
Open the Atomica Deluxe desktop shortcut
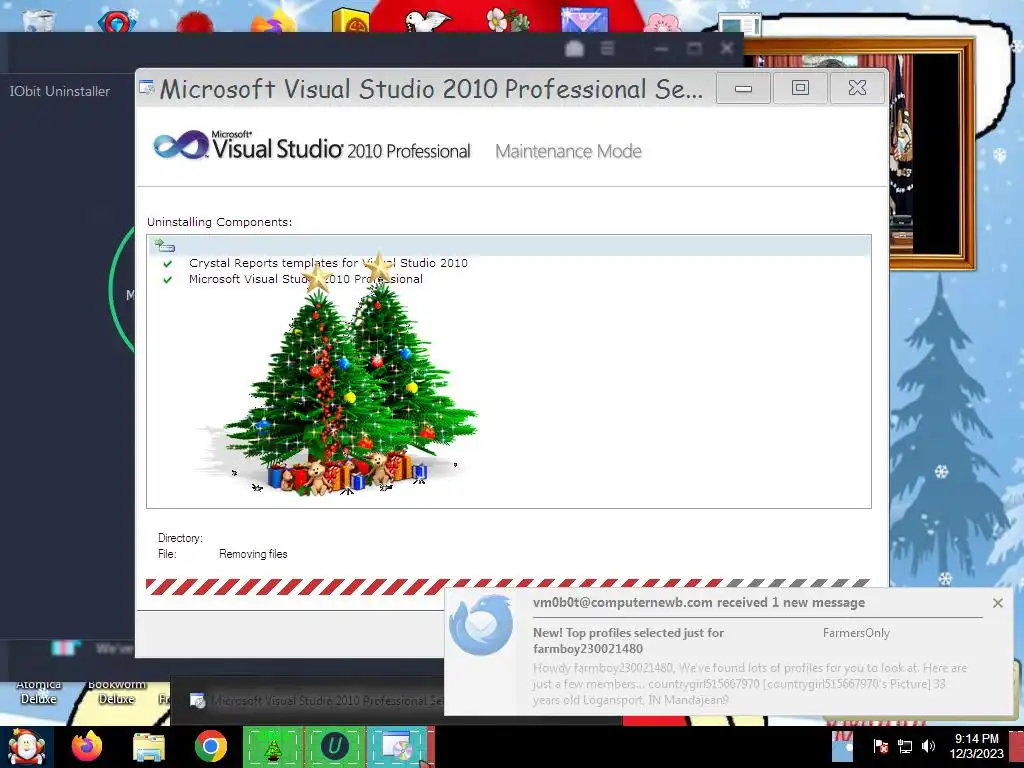click(39, 691)
